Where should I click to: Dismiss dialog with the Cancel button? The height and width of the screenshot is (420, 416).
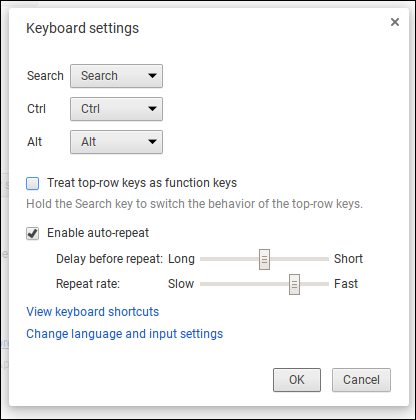(x=361, y=380)
